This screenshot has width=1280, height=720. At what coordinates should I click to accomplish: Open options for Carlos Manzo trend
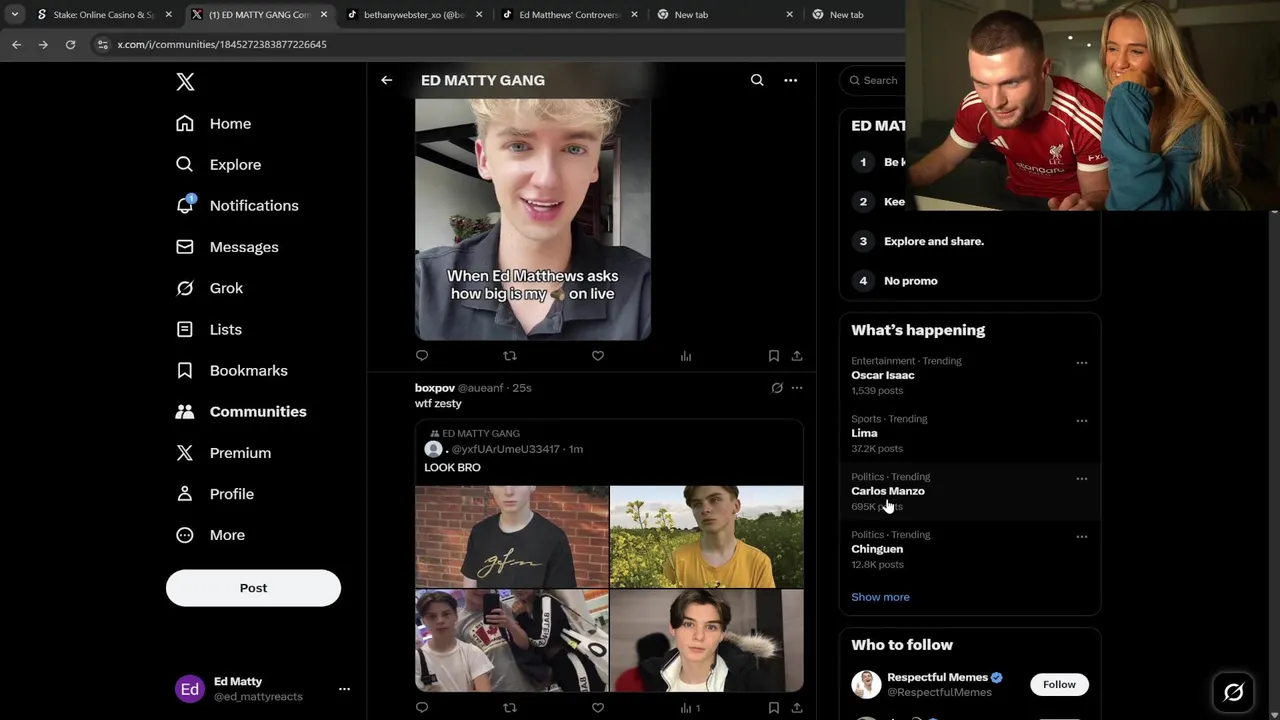[1081, 479]
